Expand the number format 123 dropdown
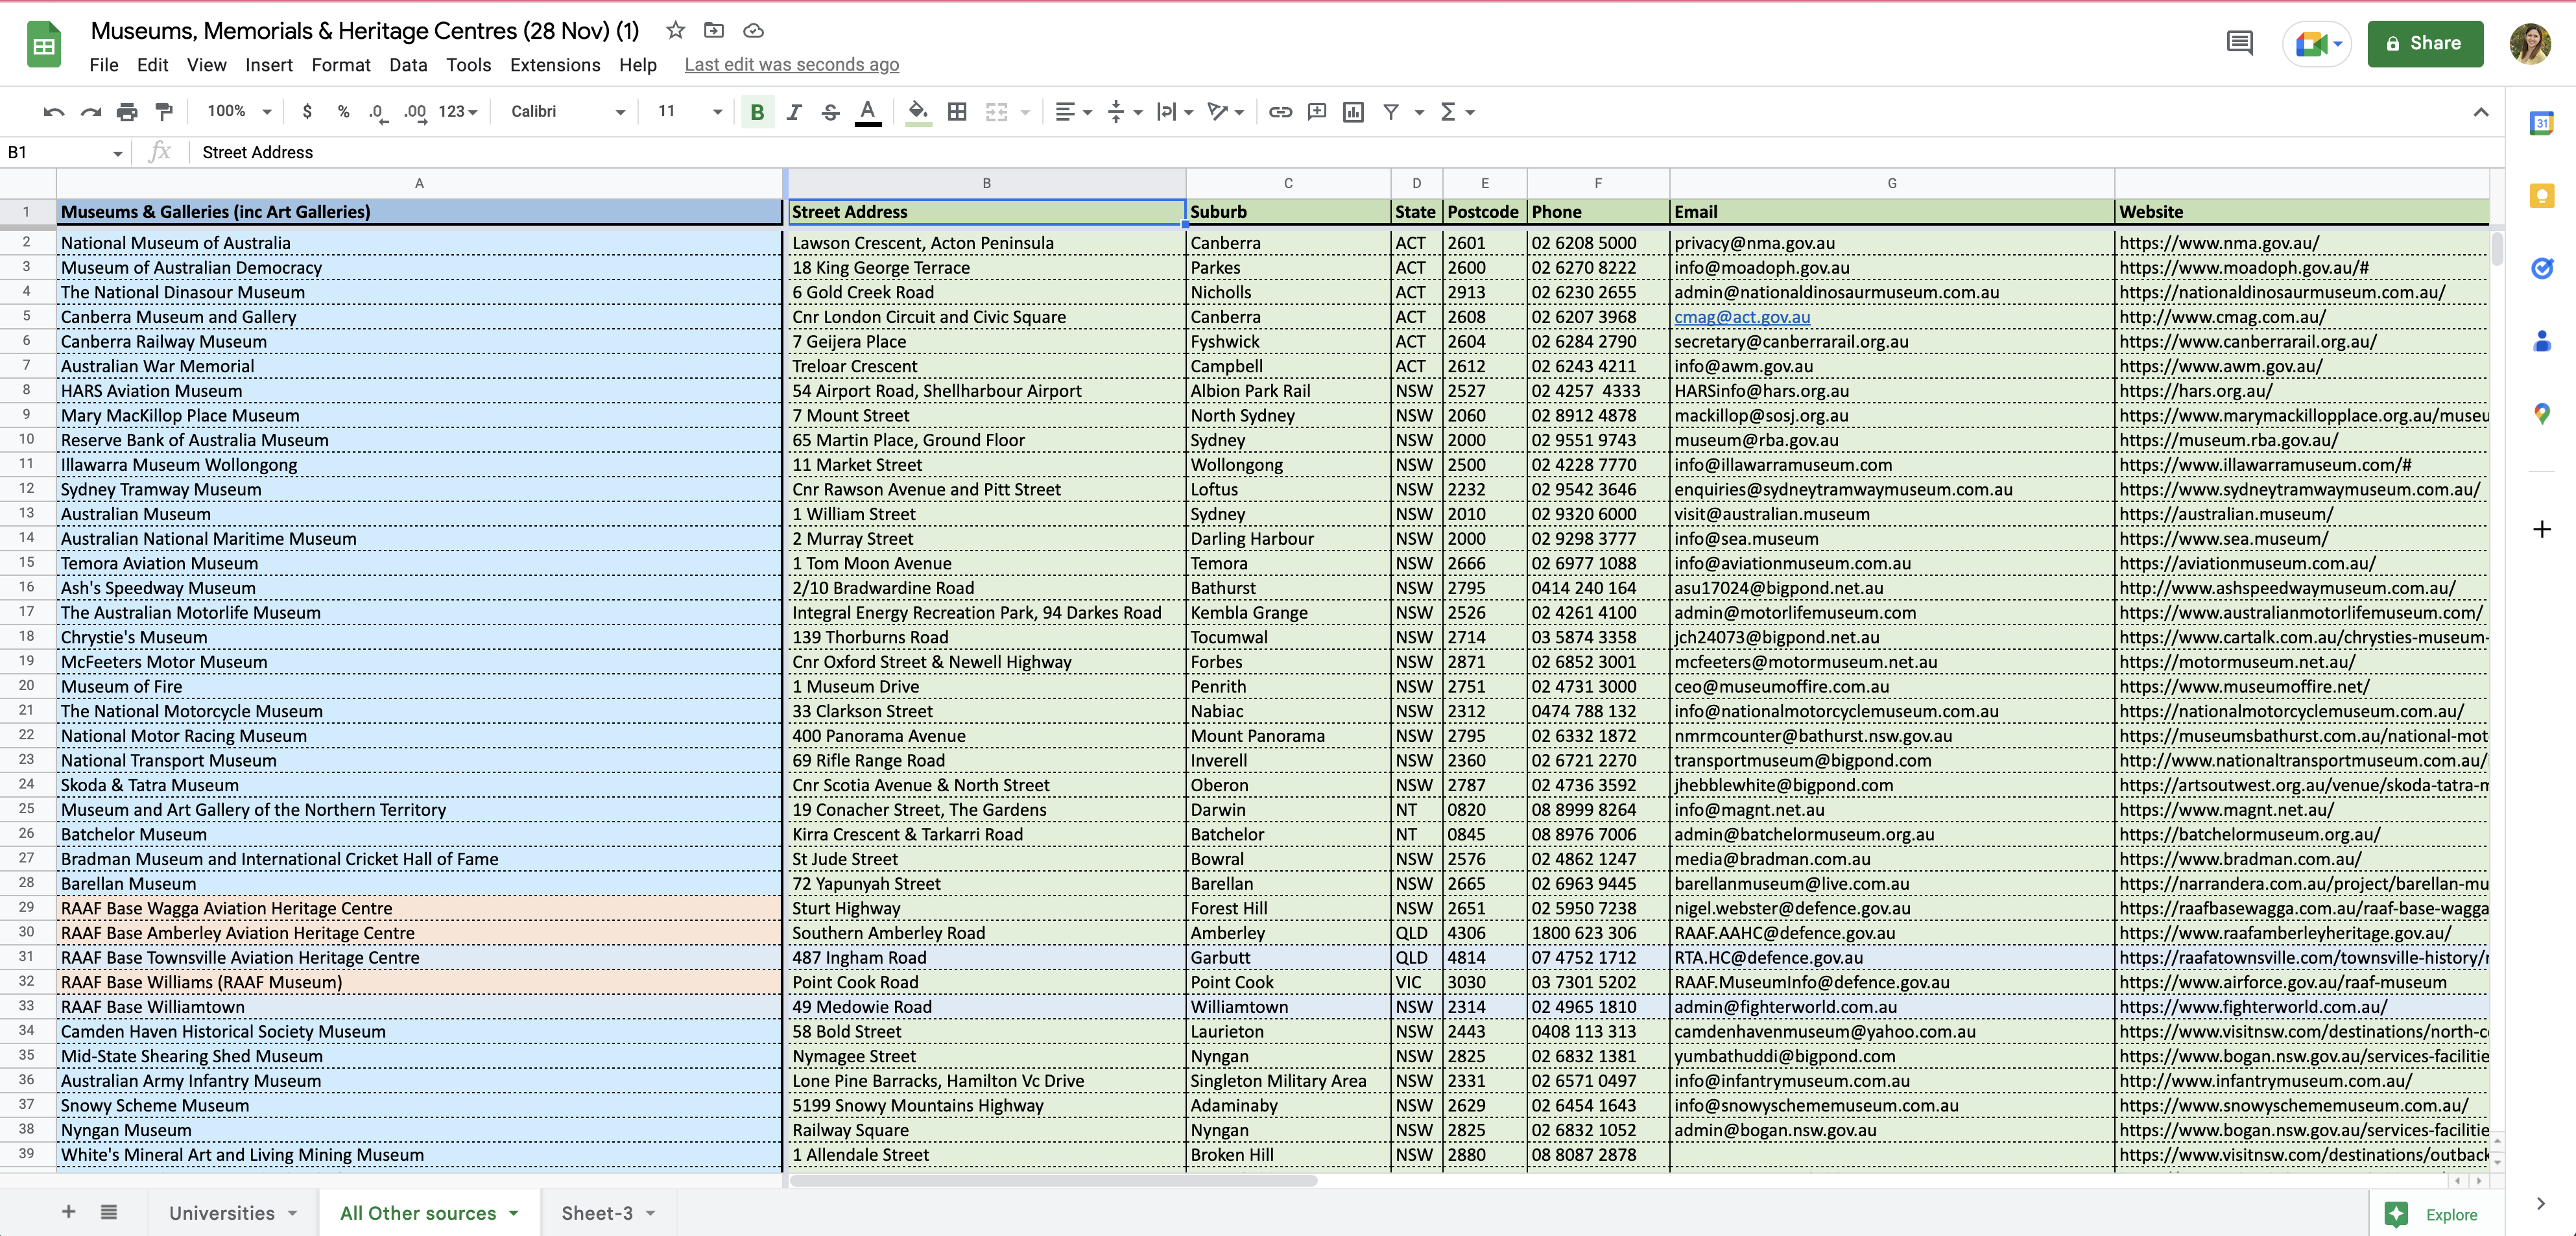 click(x=458, y=112)
